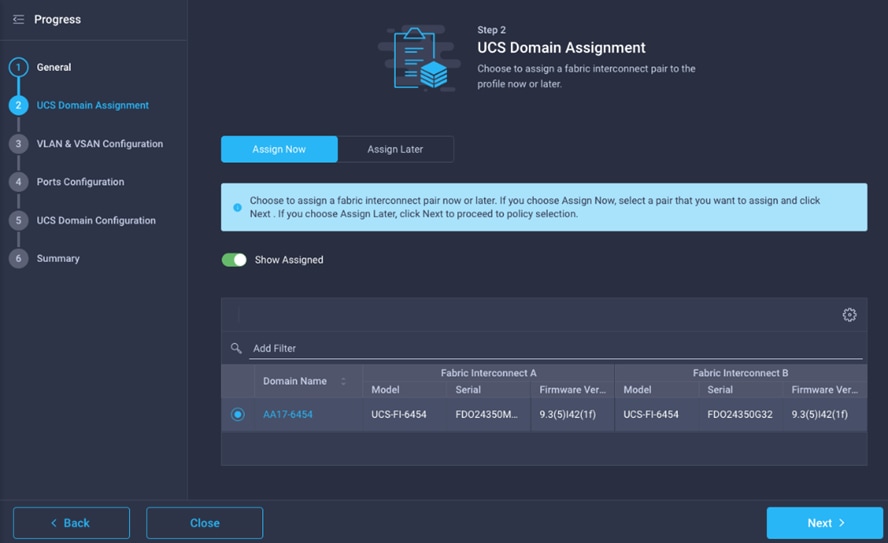Select the AA17-6454 radio button
Image resolution: width=888 pixels, height=543 pixels.
click(x=238, y=414)
